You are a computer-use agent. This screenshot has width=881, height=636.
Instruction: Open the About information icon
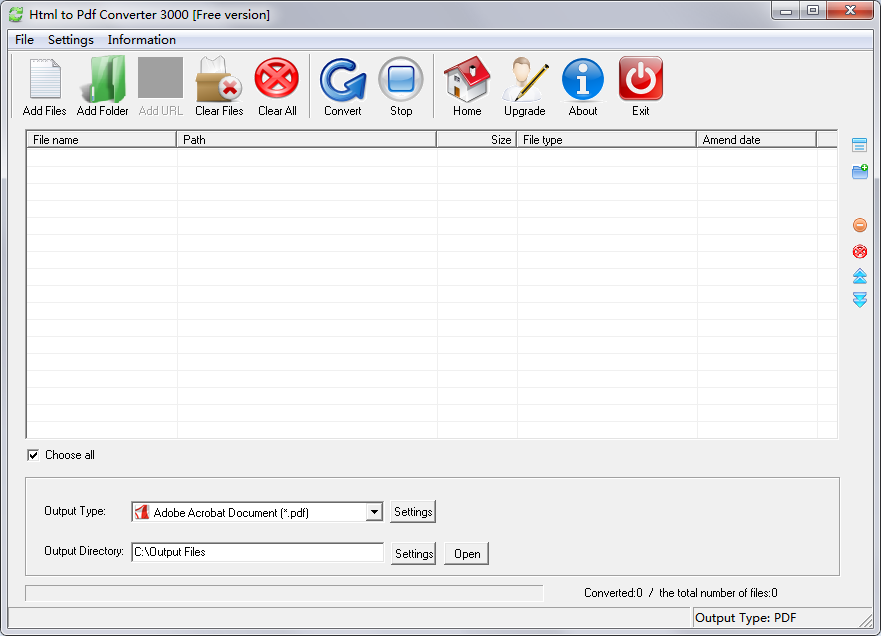click(x=583, y=85)
